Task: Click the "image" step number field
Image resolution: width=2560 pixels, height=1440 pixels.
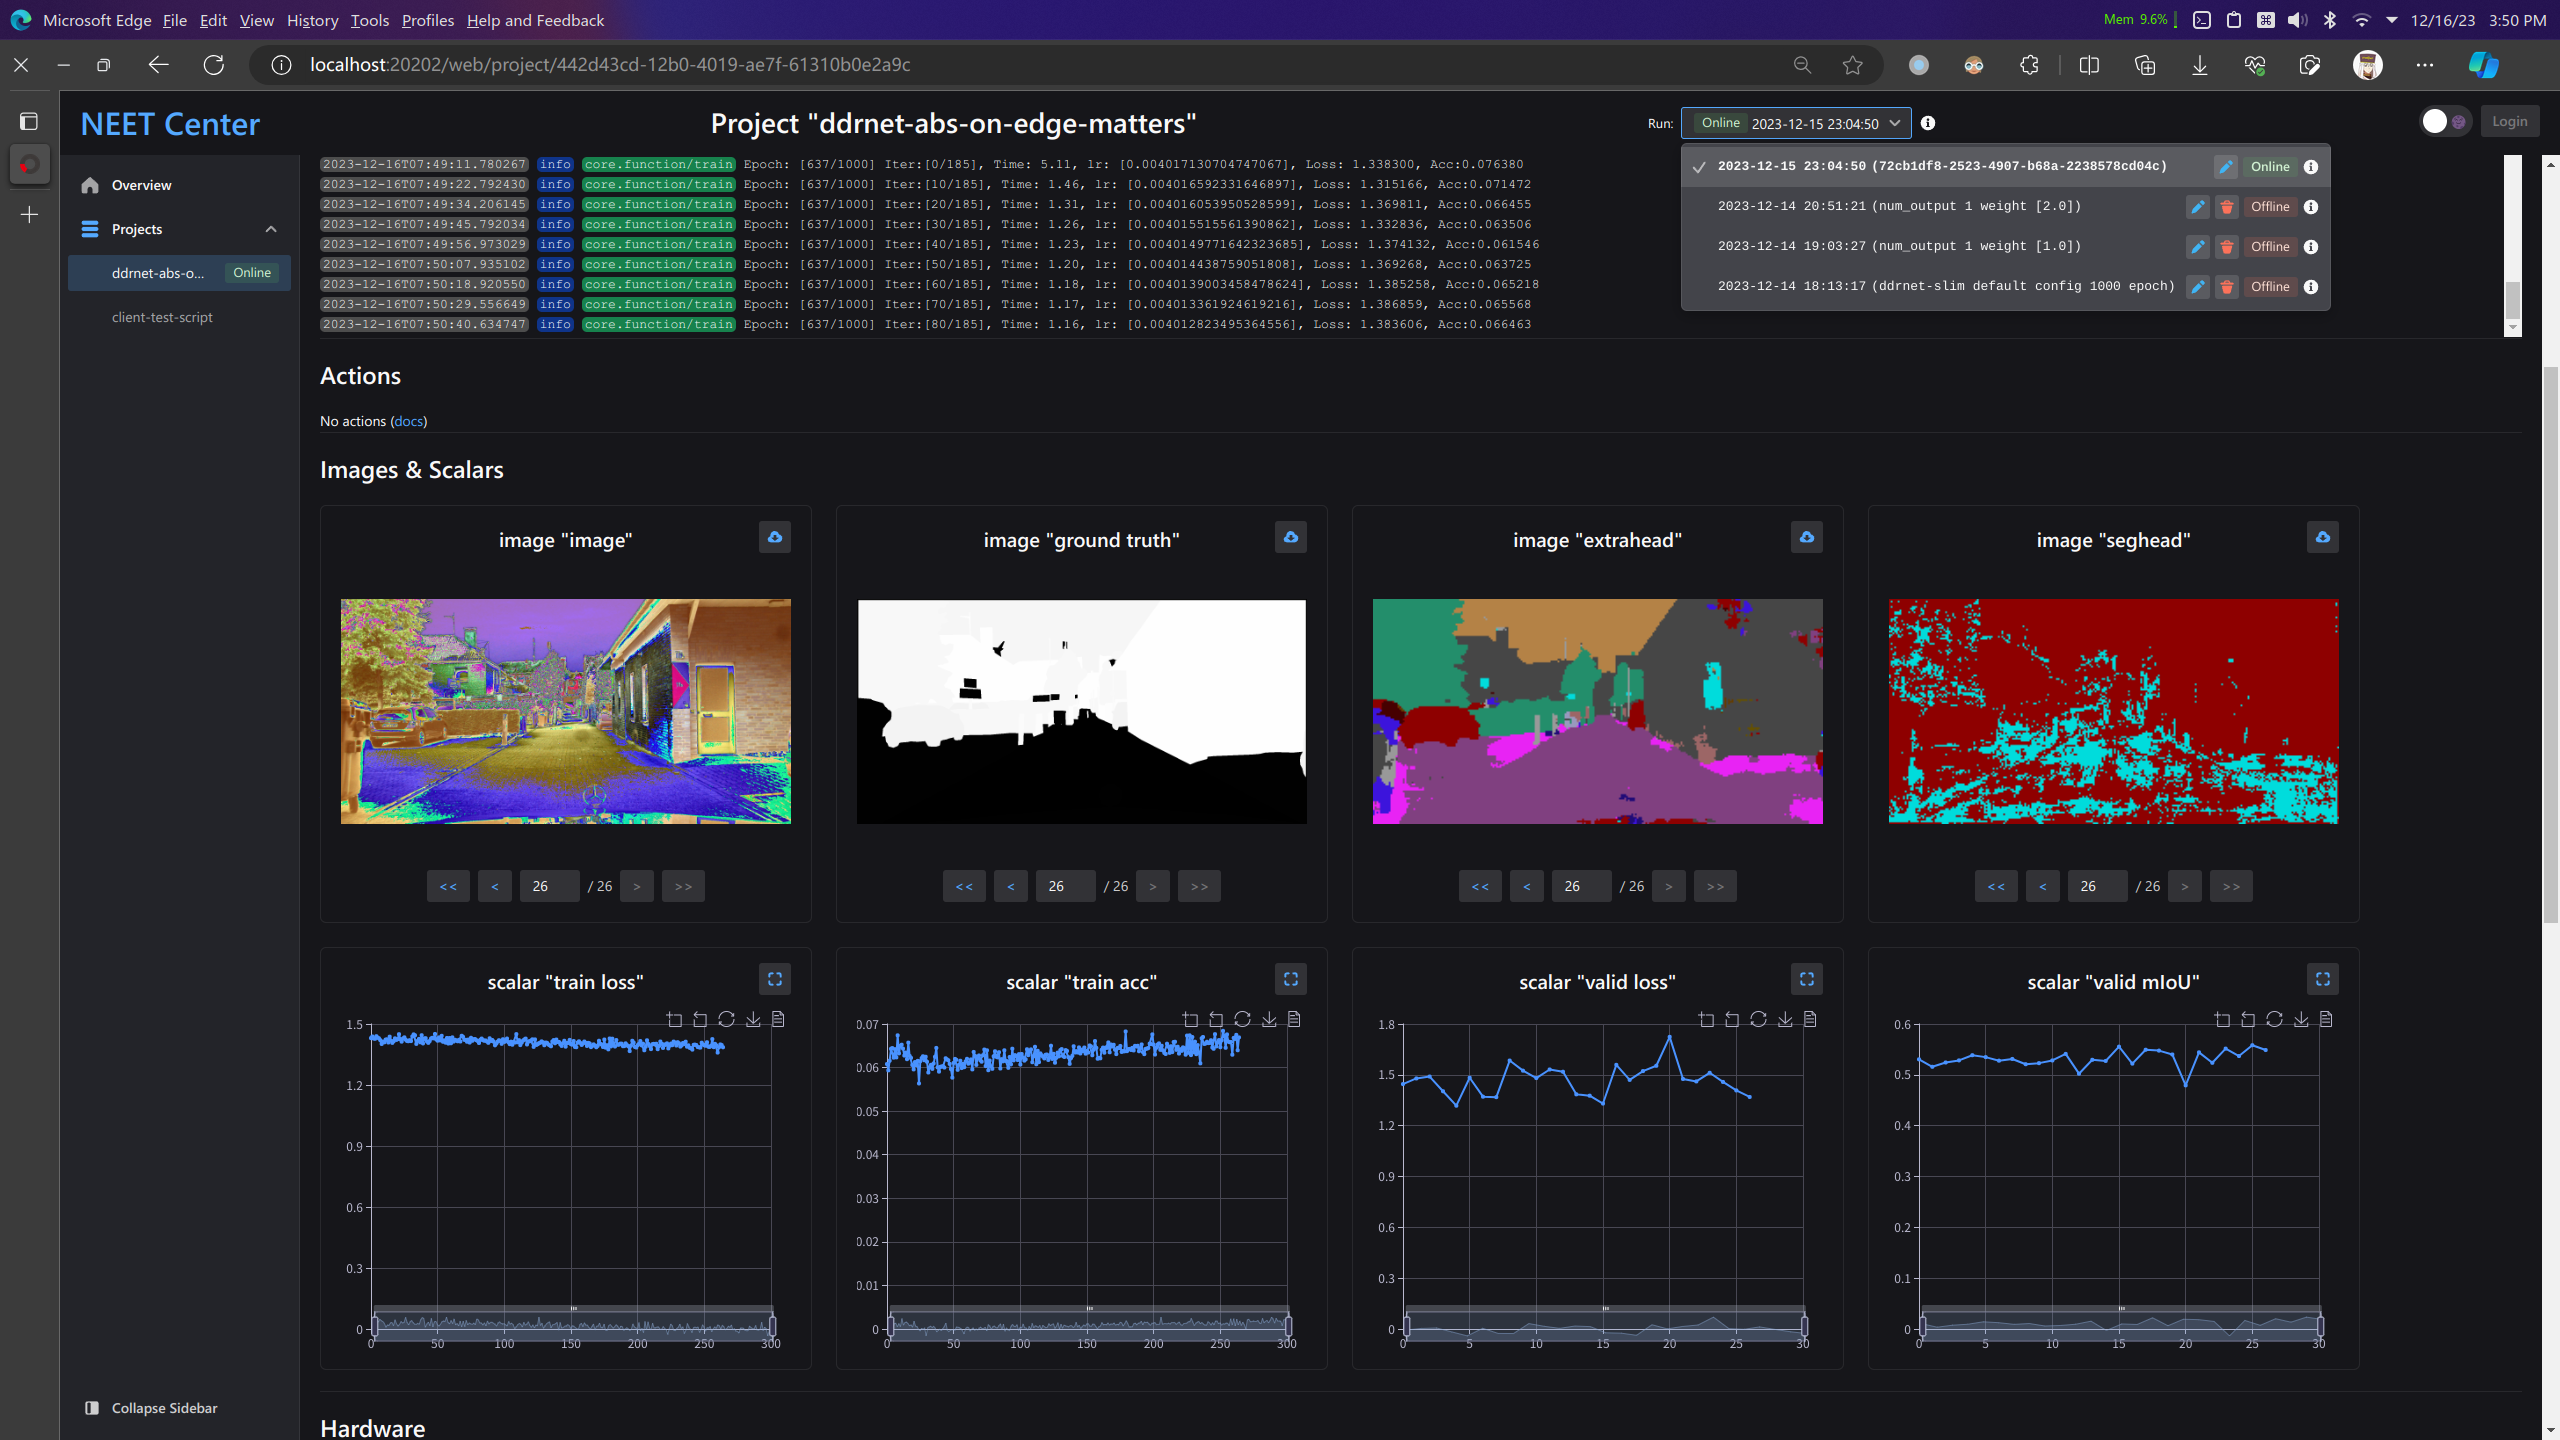Action: point(549,887)
